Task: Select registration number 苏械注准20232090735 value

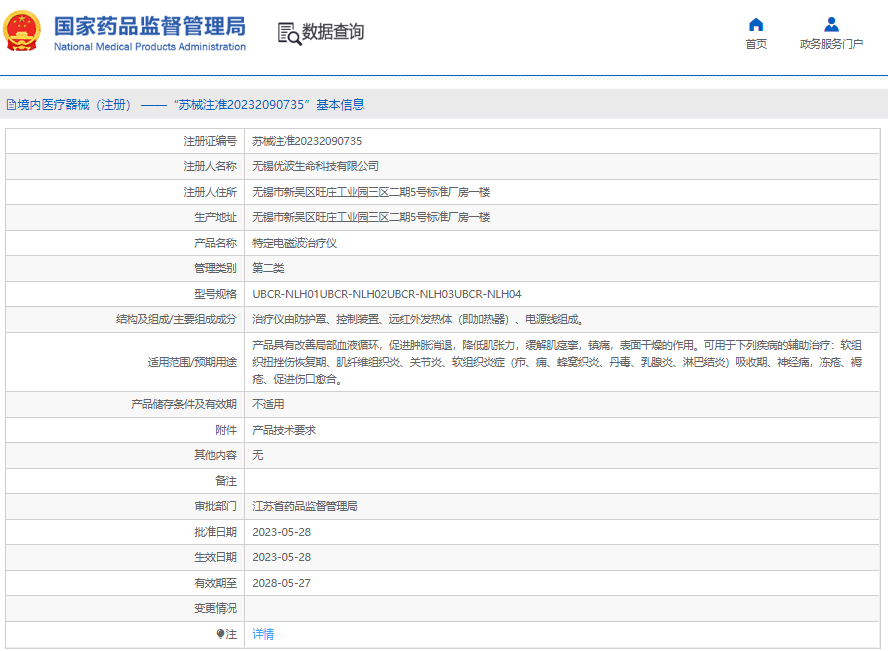Action: tap(307, 141)
